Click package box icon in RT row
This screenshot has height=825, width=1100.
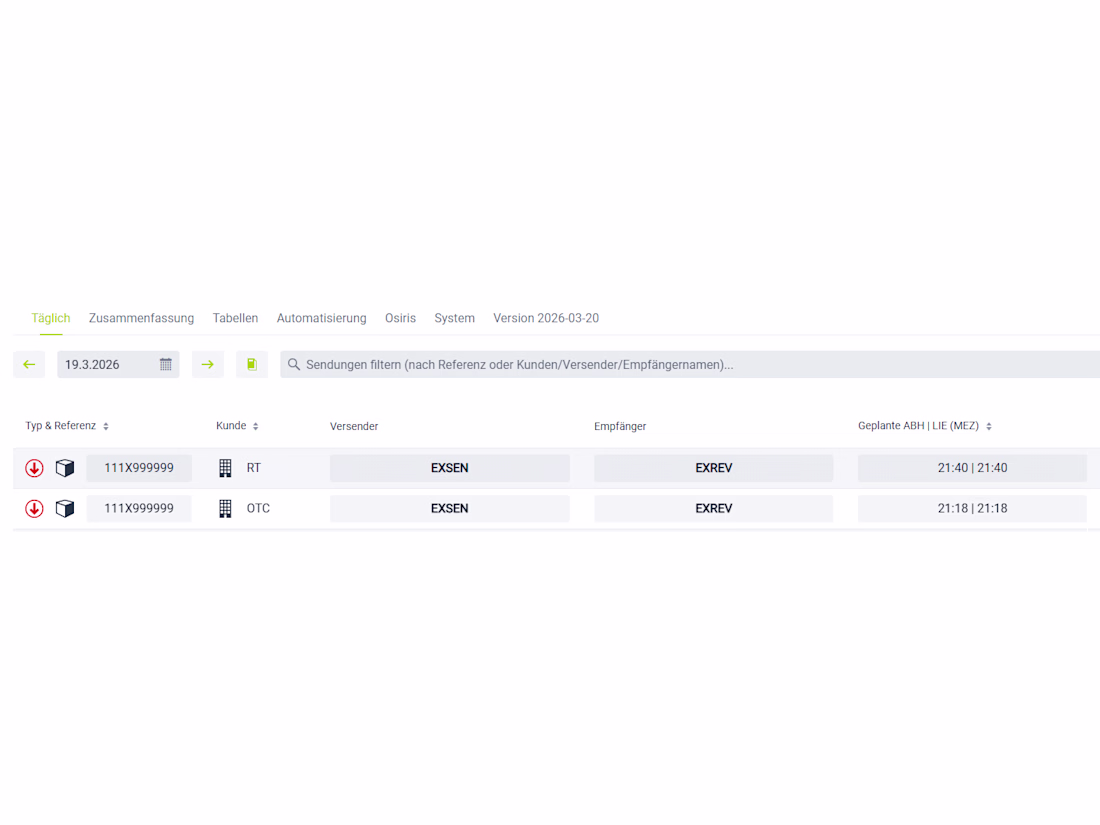click(x=65, y=468)
